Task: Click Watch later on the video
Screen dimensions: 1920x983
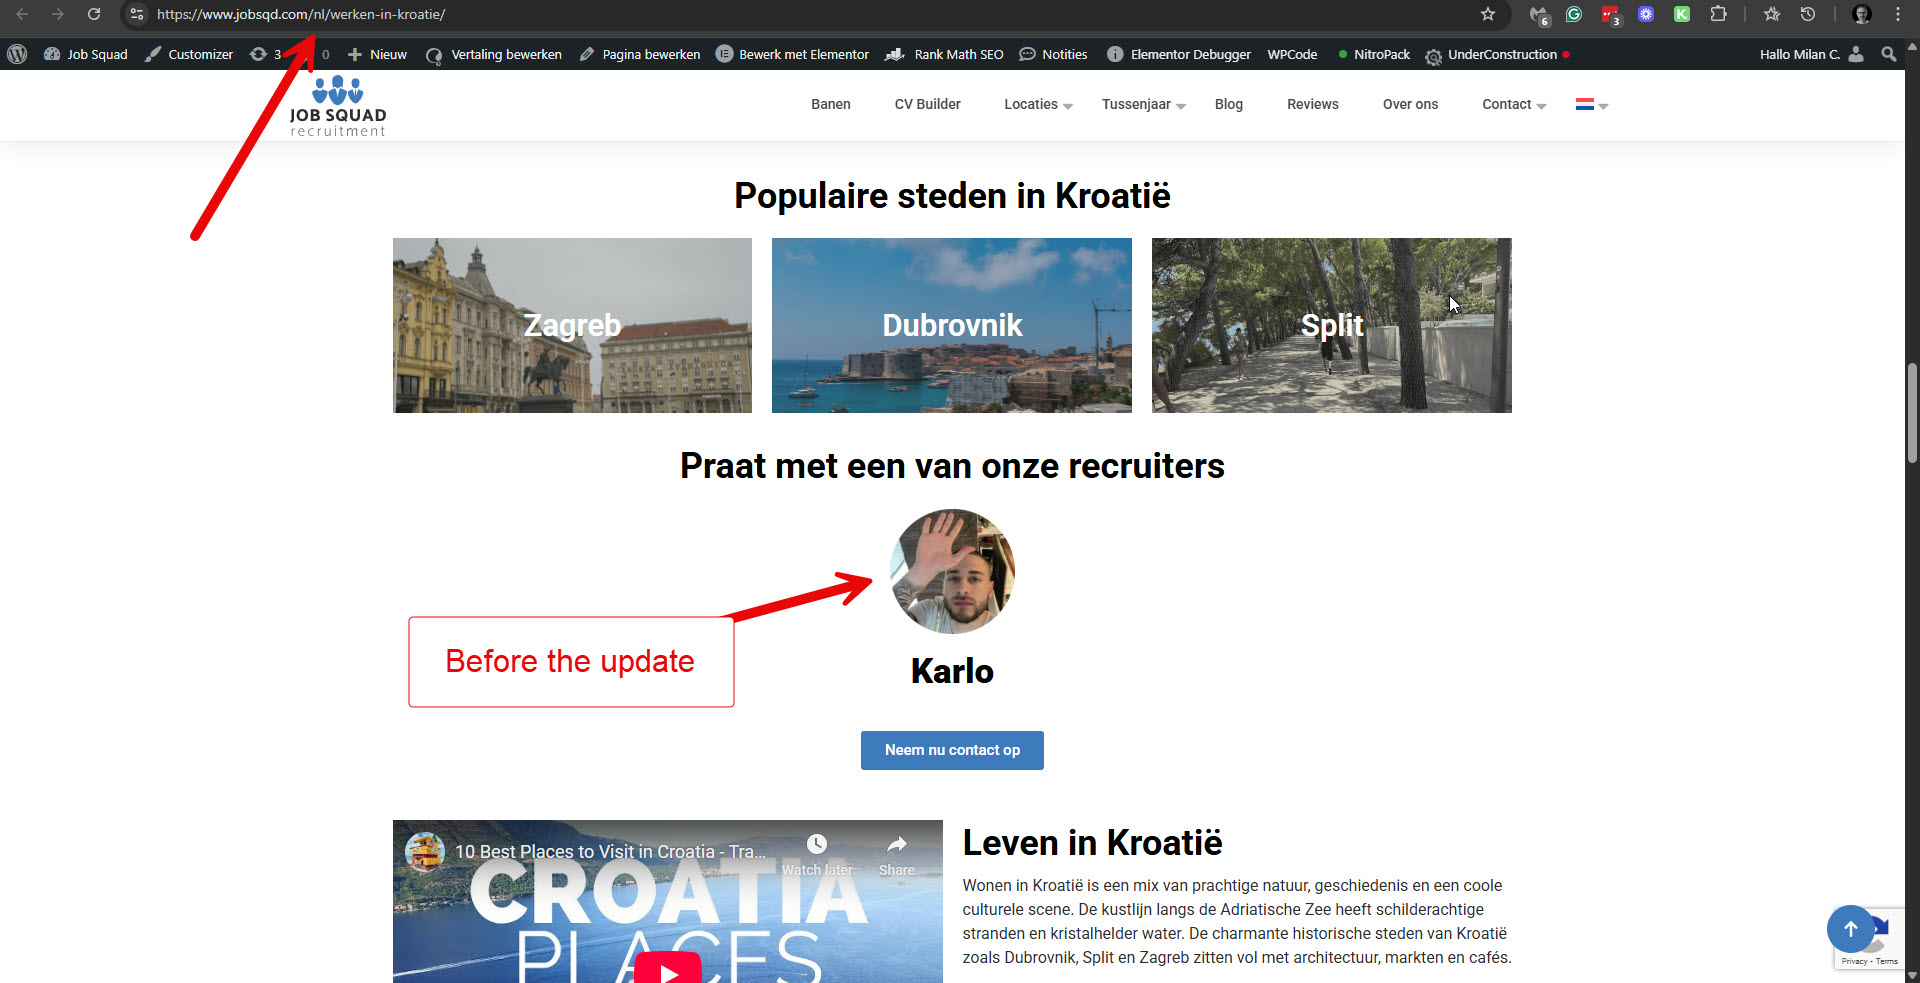Action: 817,856
